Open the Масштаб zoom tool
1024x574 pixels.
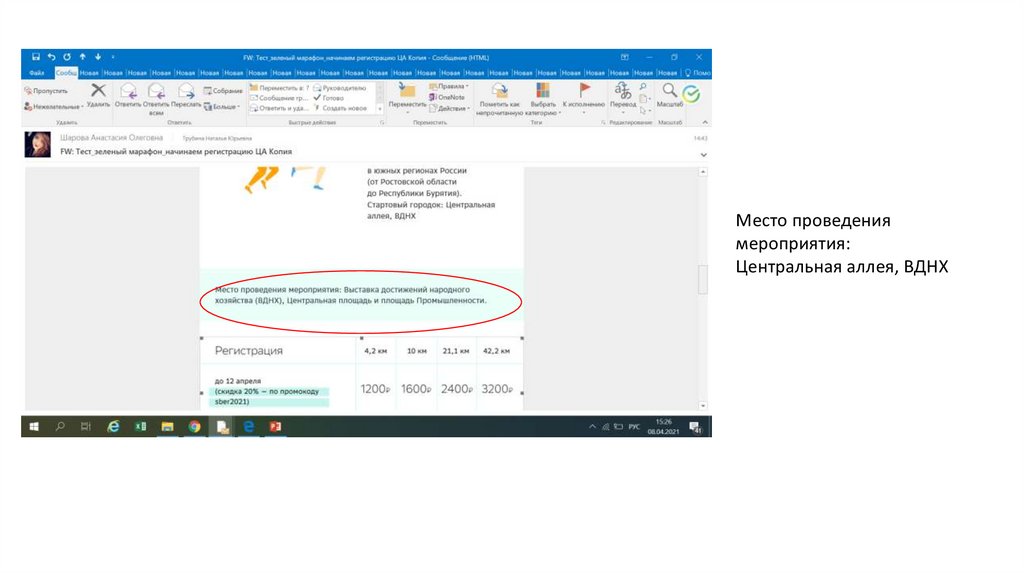coord(669,95)
